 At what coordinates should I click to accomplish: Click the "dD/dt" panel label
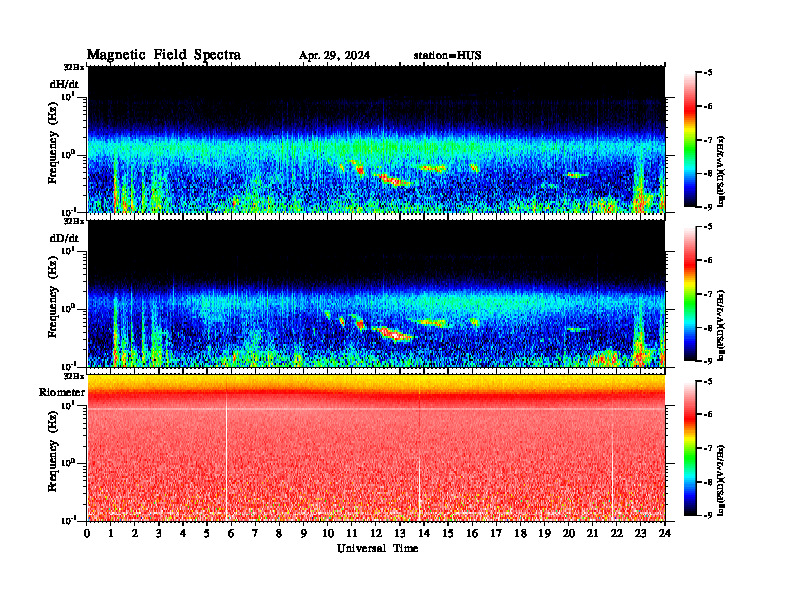(x=64, y=238)
